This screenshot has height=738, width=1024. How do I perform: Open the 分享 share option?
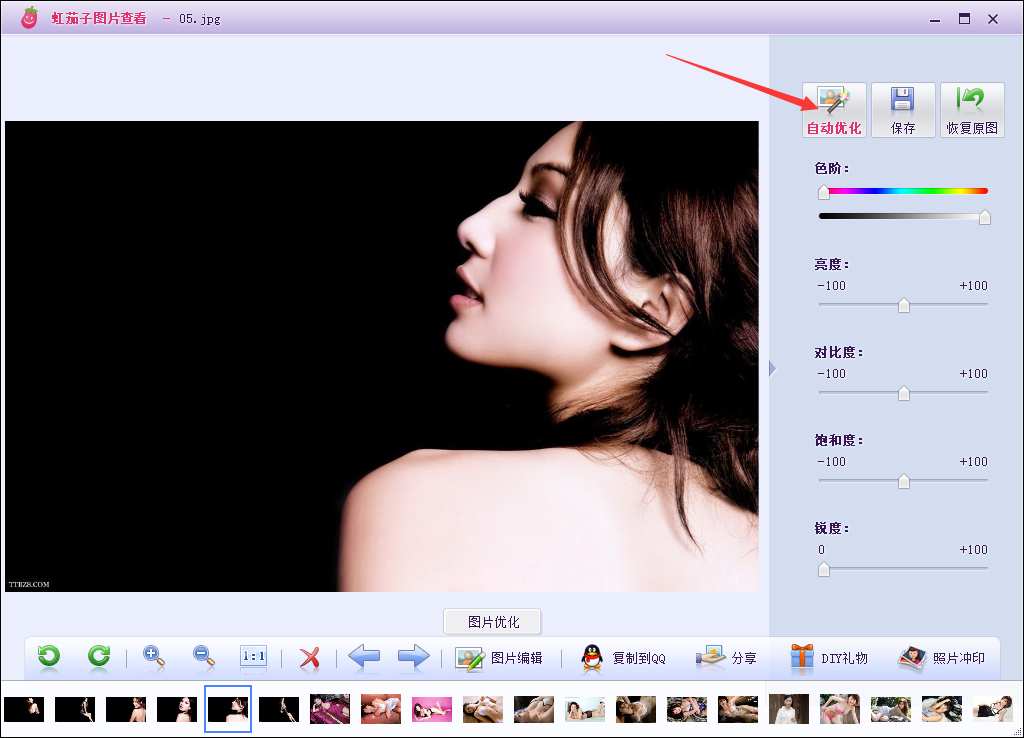click(727, 657)
